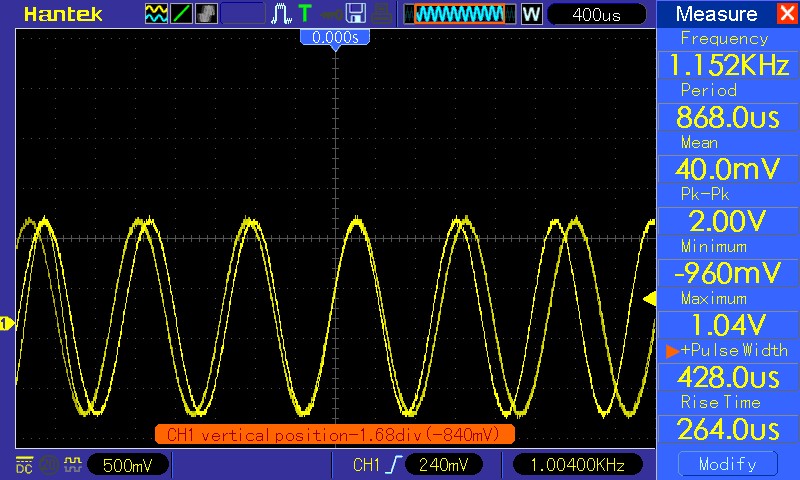Select the Period measurement label
The width and height of the screenshot is (800, 480).
709,90
